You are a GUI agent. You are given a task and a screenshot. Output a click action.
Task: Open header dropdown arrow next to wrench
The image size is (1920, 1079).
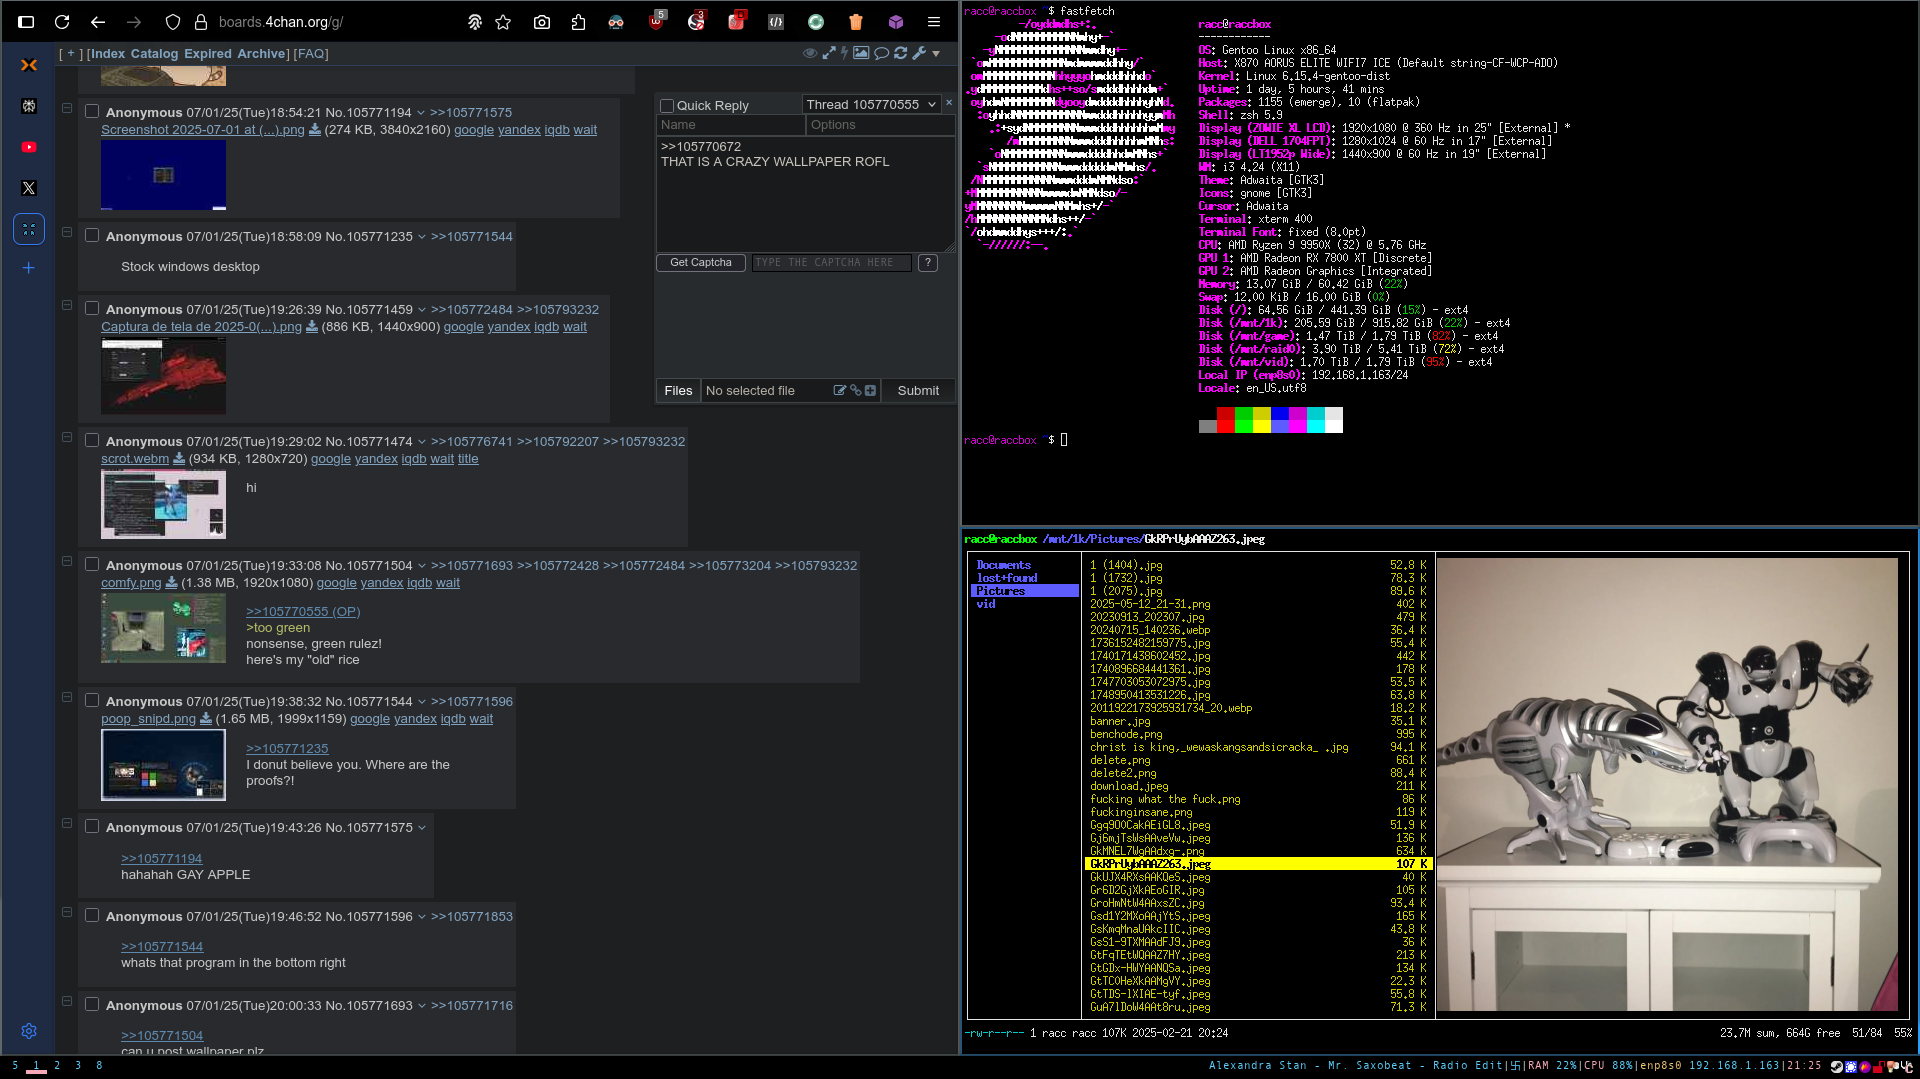(936, 53)
